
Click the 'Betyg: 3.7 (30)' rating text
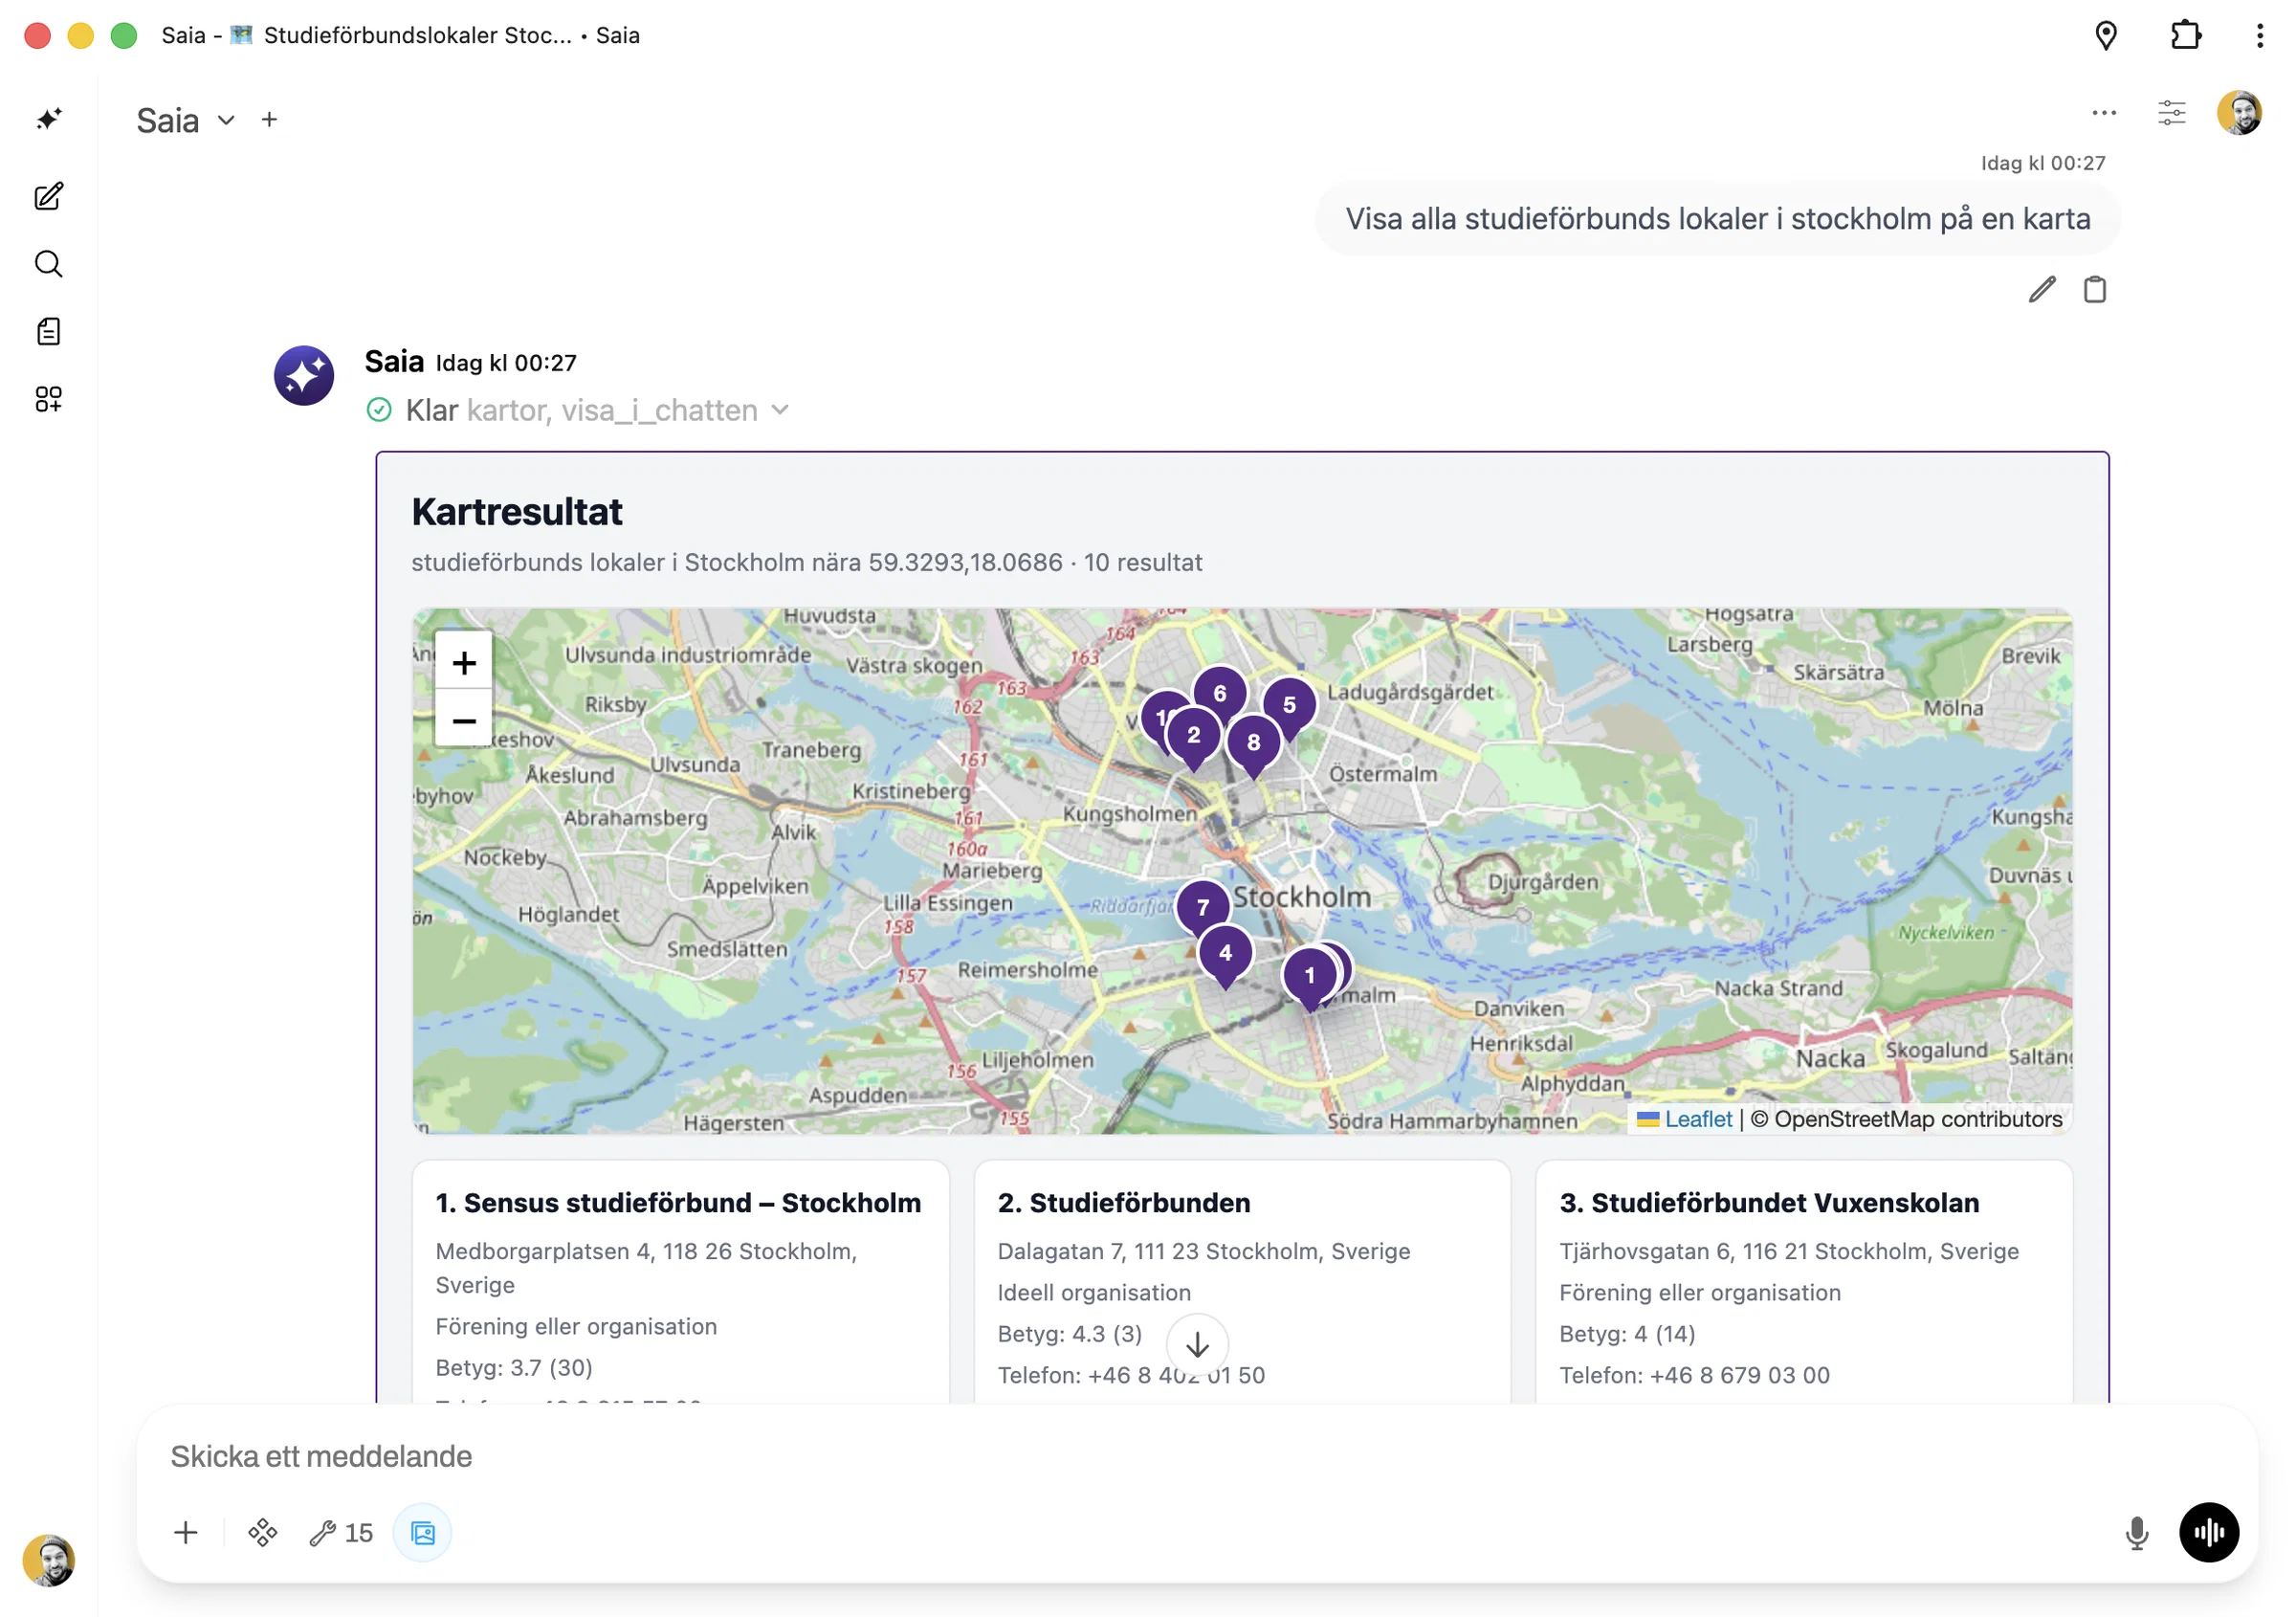click(514, 1368)
